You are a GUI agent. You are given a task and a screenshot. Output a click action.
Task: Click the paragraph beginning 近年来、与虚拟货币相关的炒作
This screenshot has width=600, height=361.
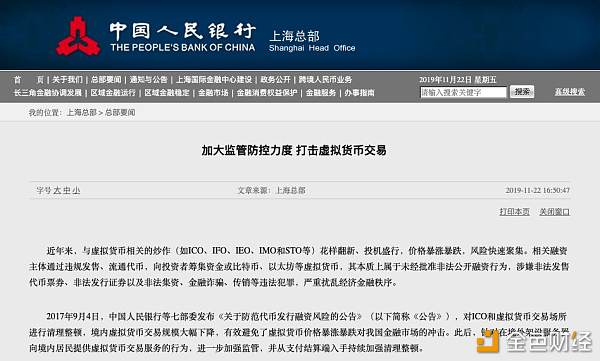[x=299, y=266]
